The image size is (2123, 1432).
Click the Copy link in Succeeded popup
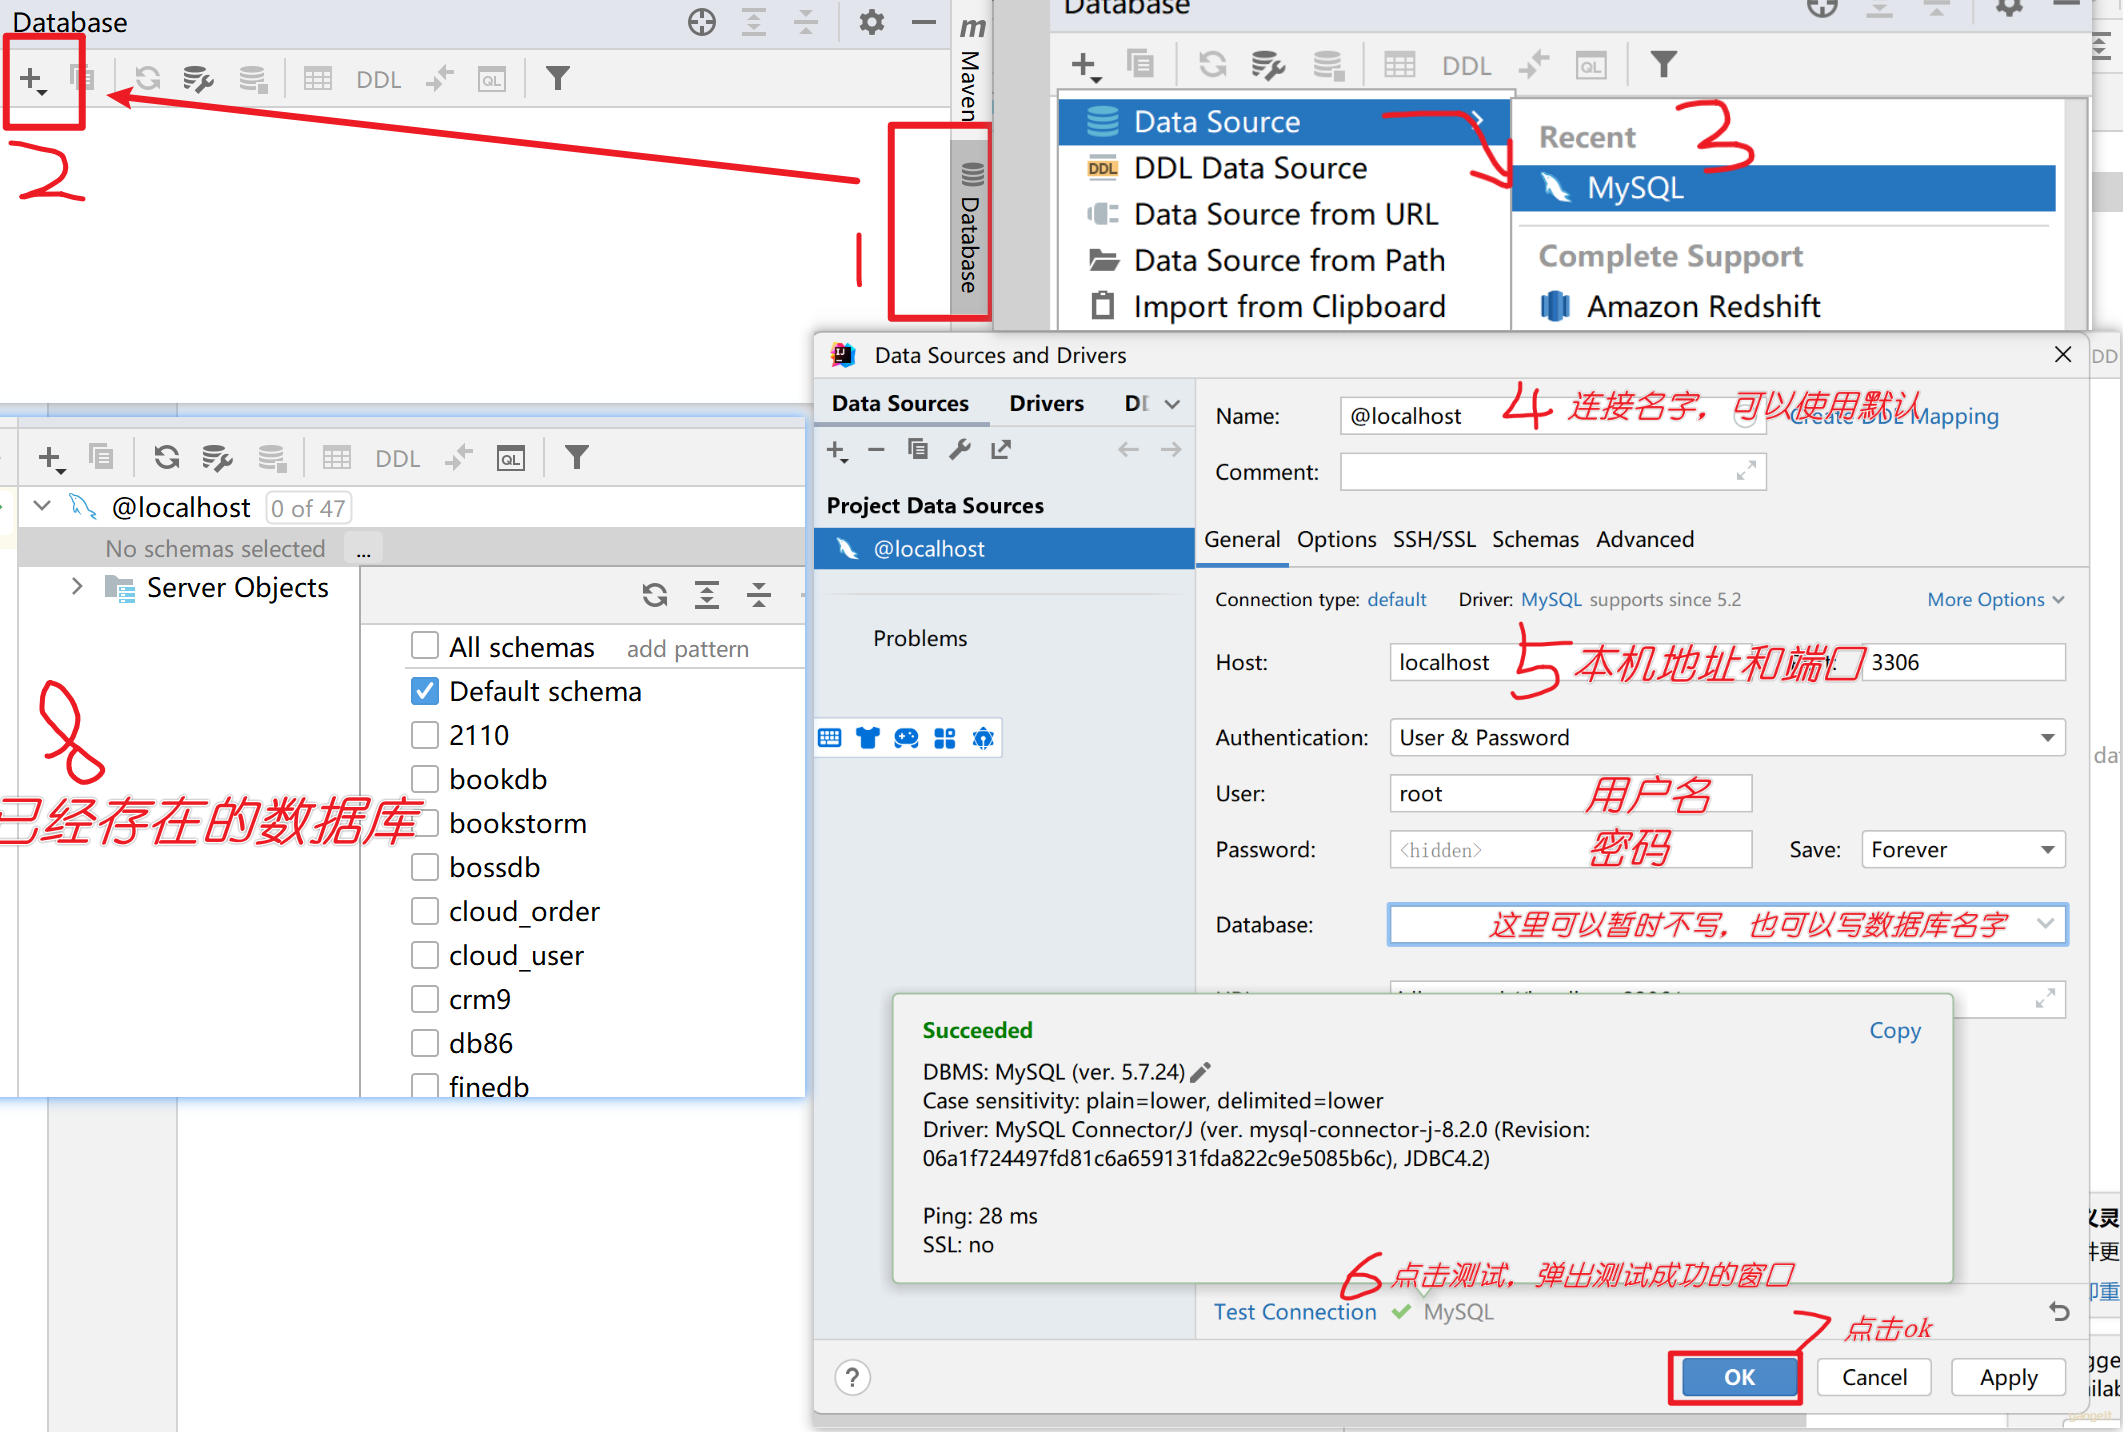point(1895,1030)
